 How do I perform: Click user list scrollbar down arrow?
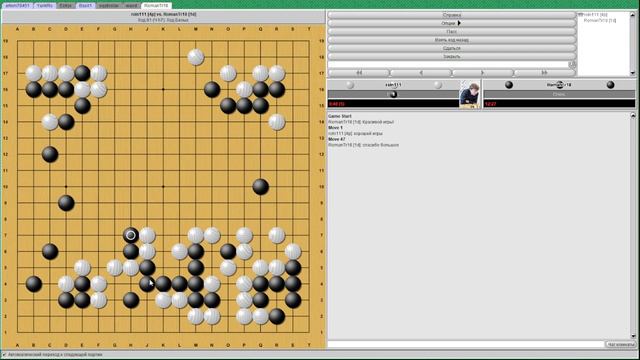633,73
